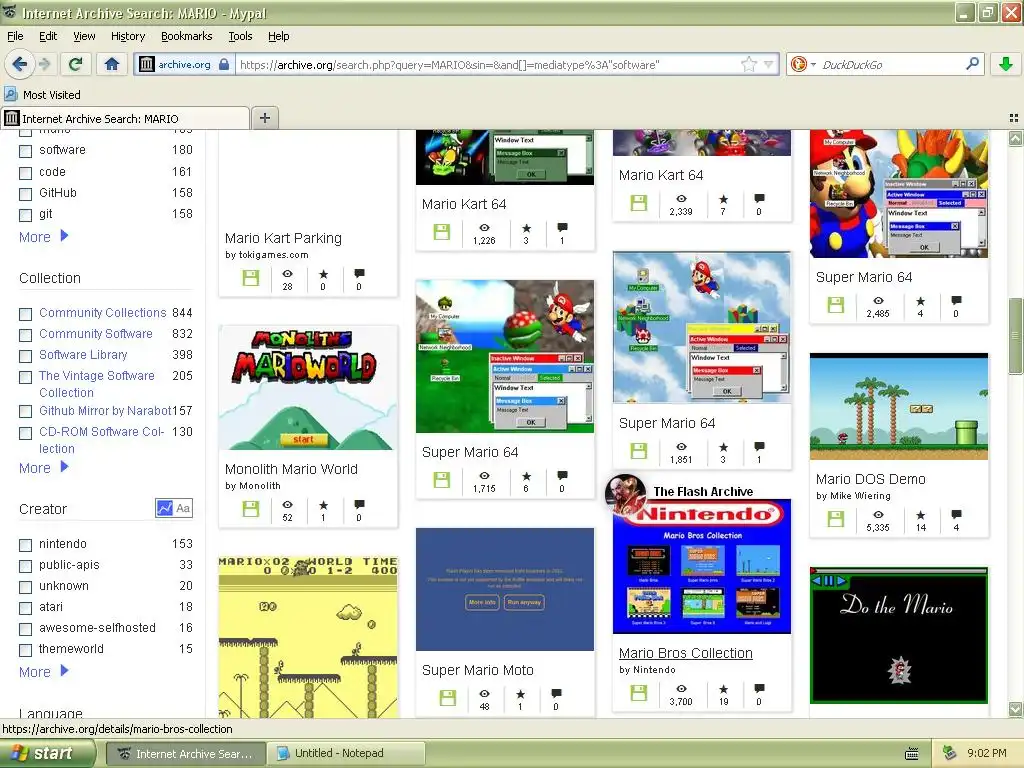Click the Super Mario Moto thumbnail
This screenshot has width=1024, height=768.
coord(505,589)
